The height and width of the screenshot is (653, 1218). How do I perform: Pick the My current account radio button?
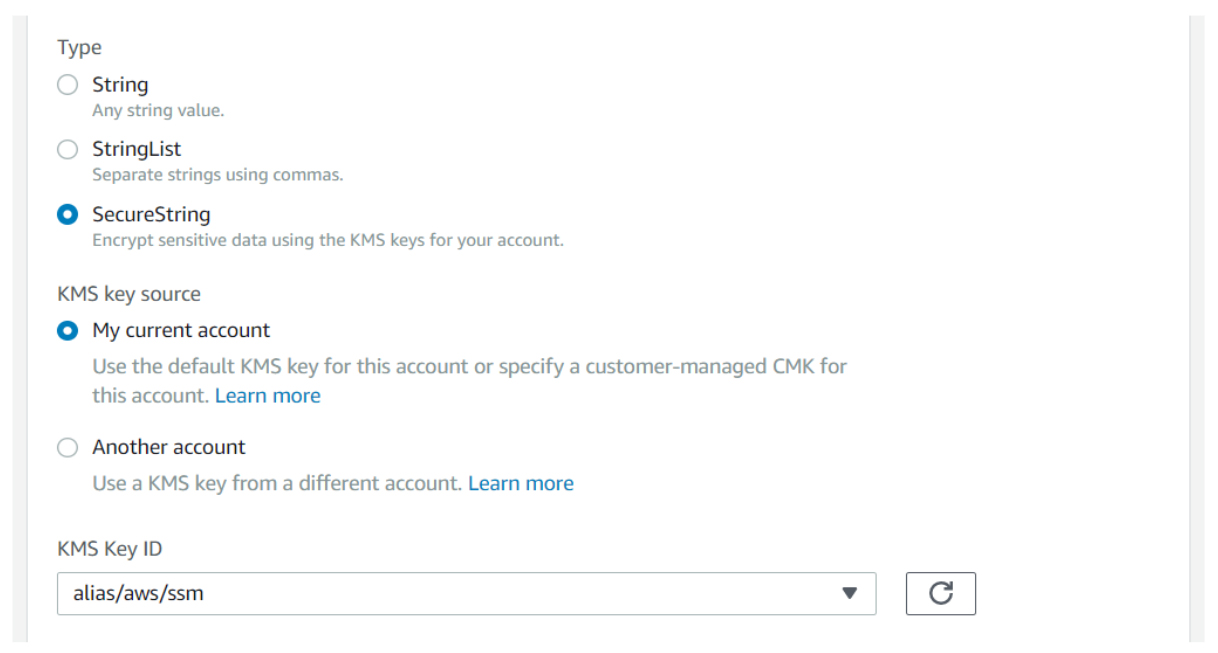click(68, 330)
